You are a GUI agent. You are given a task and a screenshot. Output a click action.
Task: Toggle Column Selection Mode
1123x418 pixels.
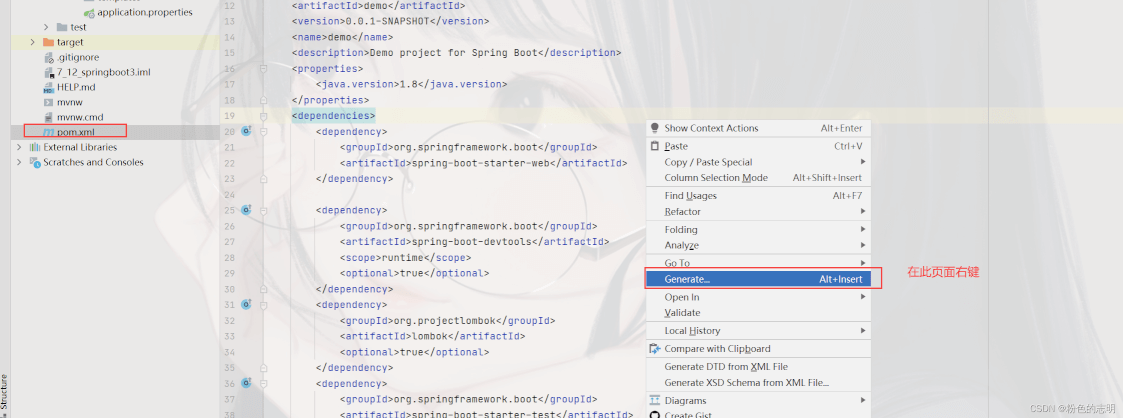coord(716,178)
